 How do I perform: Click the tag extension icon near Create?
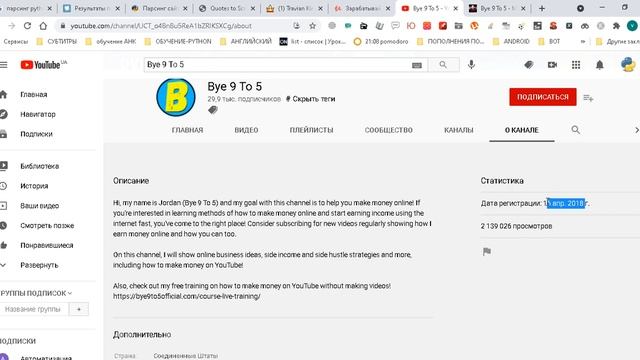(529, 65)
